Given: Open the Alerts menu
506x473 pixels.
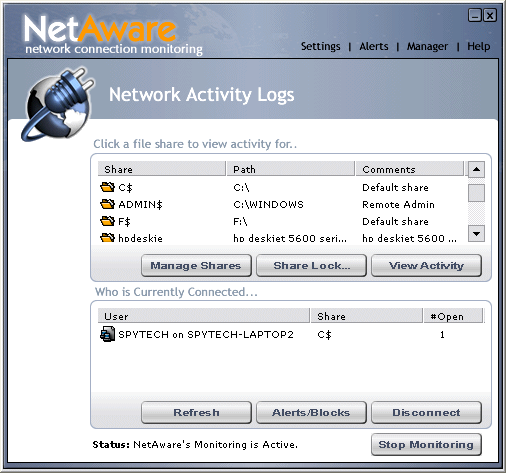Looking at the screenshot, I should tap(374, 46).
